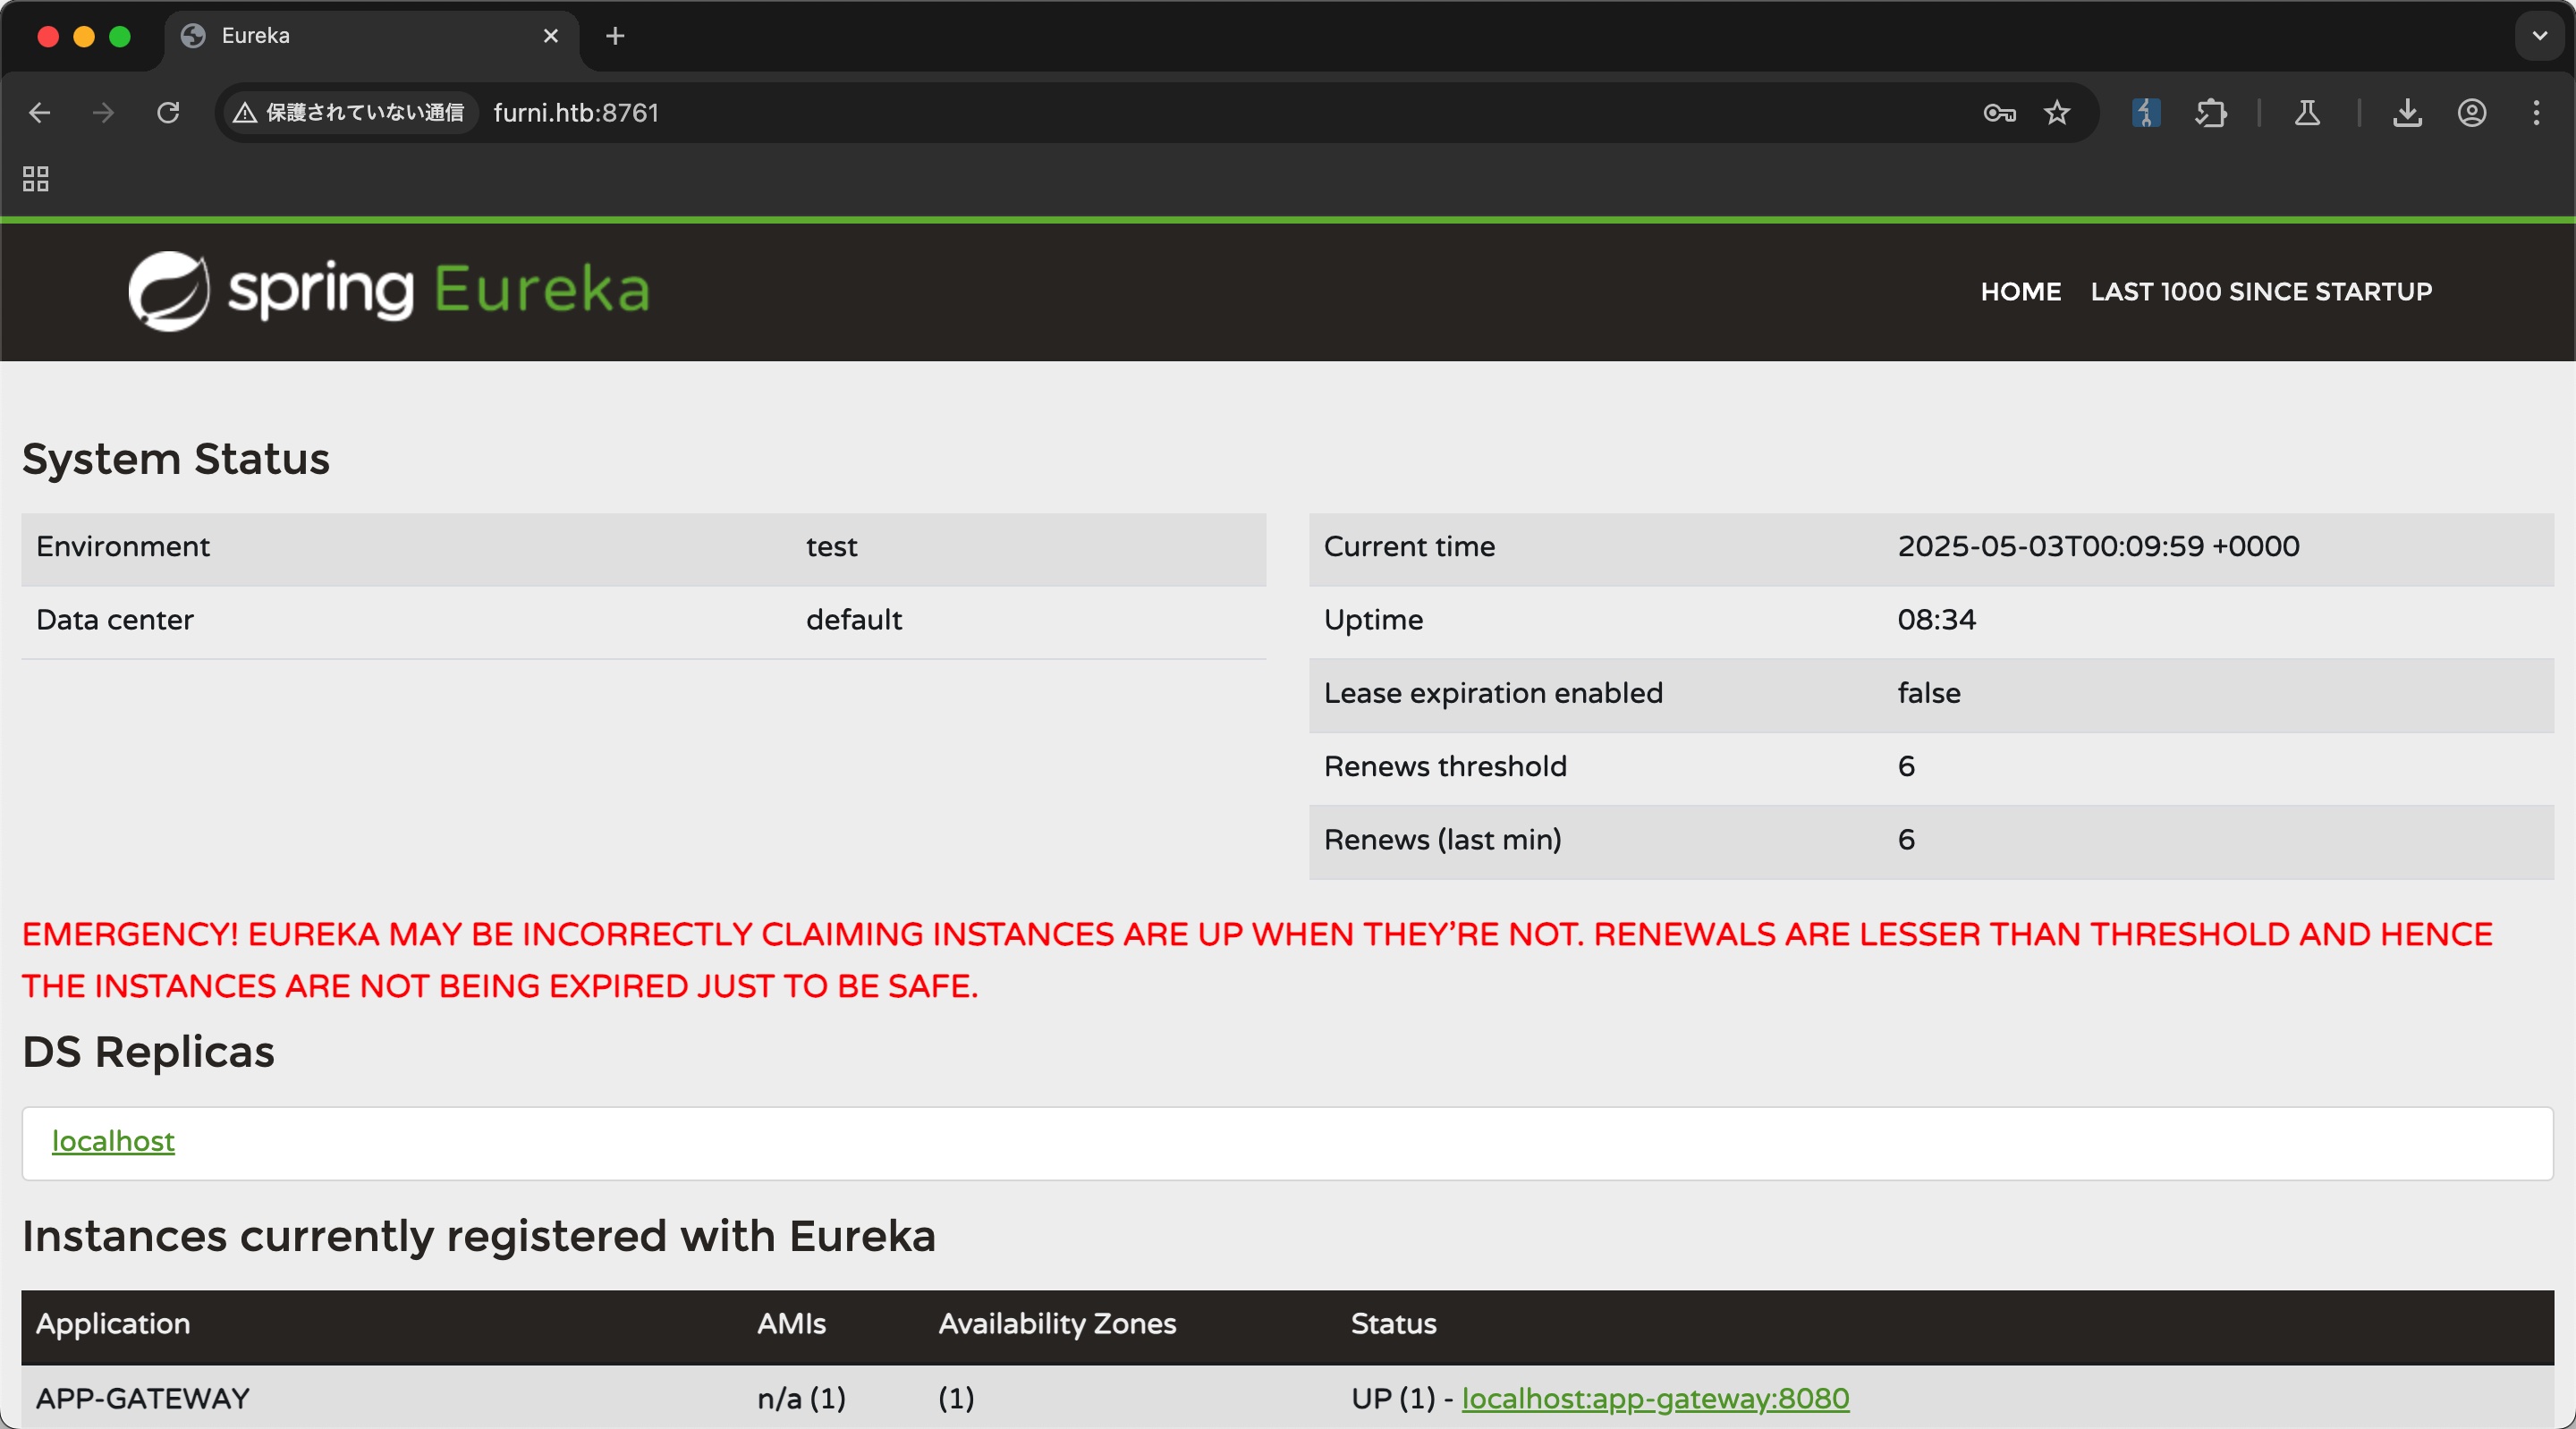The height and width of the screenshot is (1429, 2576).
Task: Open a new browser tab
Action: click(x=615, y=36)
